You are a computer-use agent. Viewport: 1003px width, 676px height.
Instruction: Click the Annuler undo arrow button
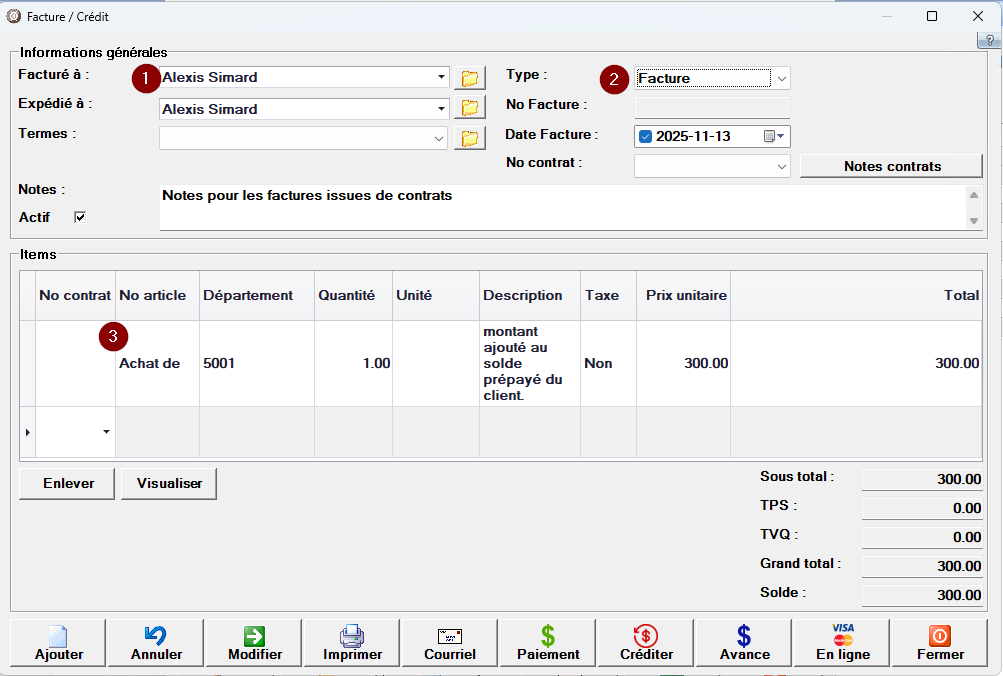(156, 643)
